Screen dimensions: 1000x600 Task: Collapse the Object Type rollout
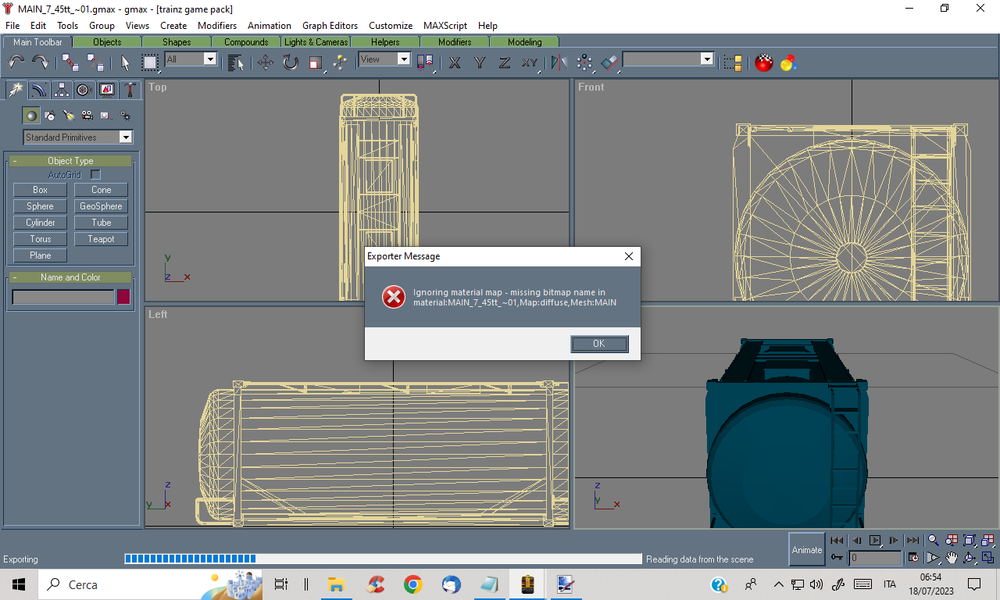tap(70, 161)
